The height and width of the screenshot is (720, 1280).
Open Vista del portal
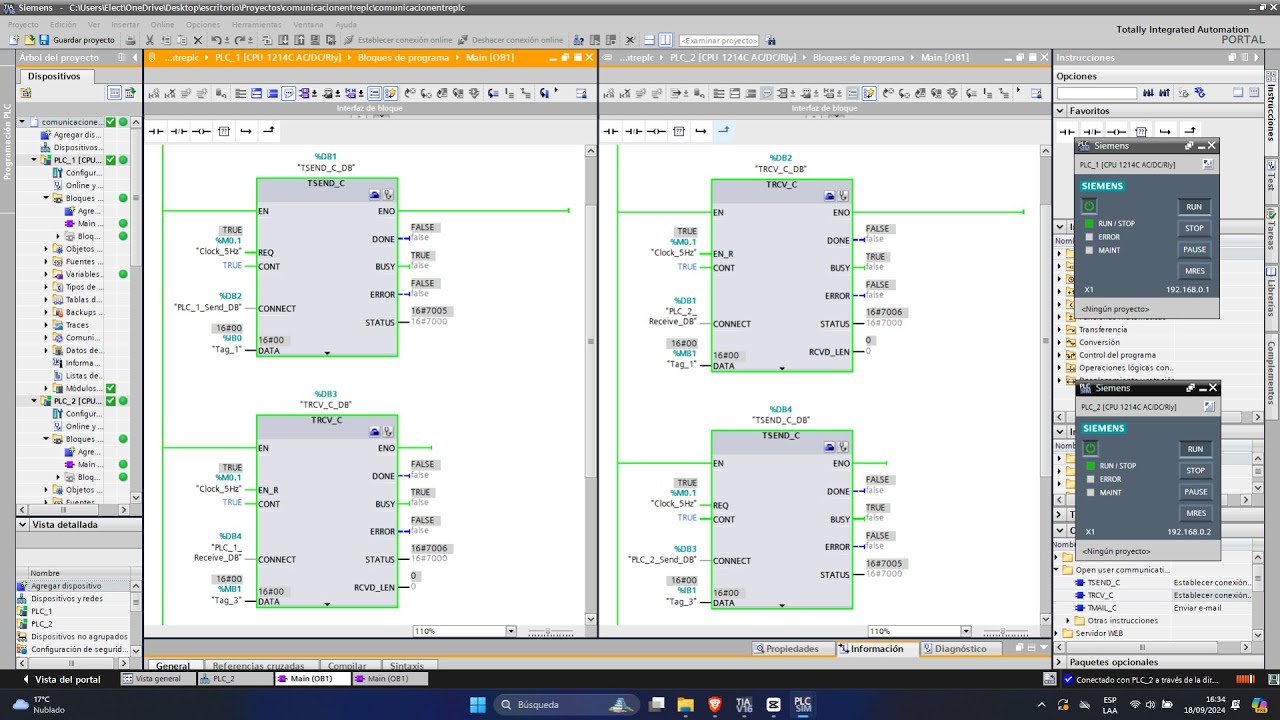coord(60,679)
